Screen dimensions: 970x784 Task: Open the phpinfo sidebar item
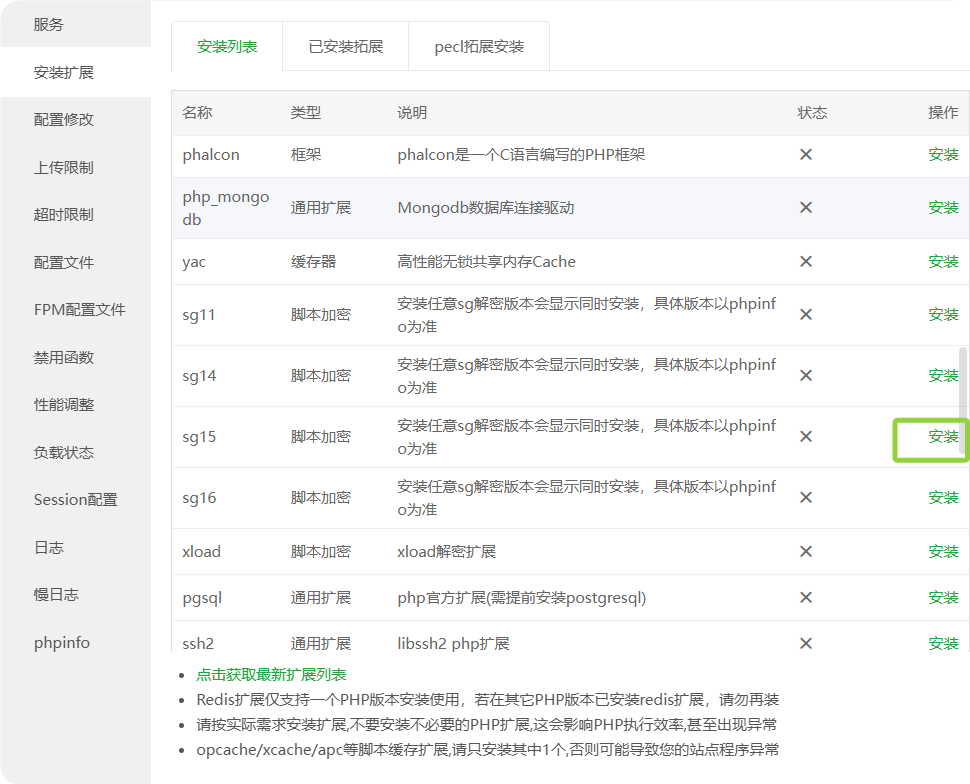61,642
